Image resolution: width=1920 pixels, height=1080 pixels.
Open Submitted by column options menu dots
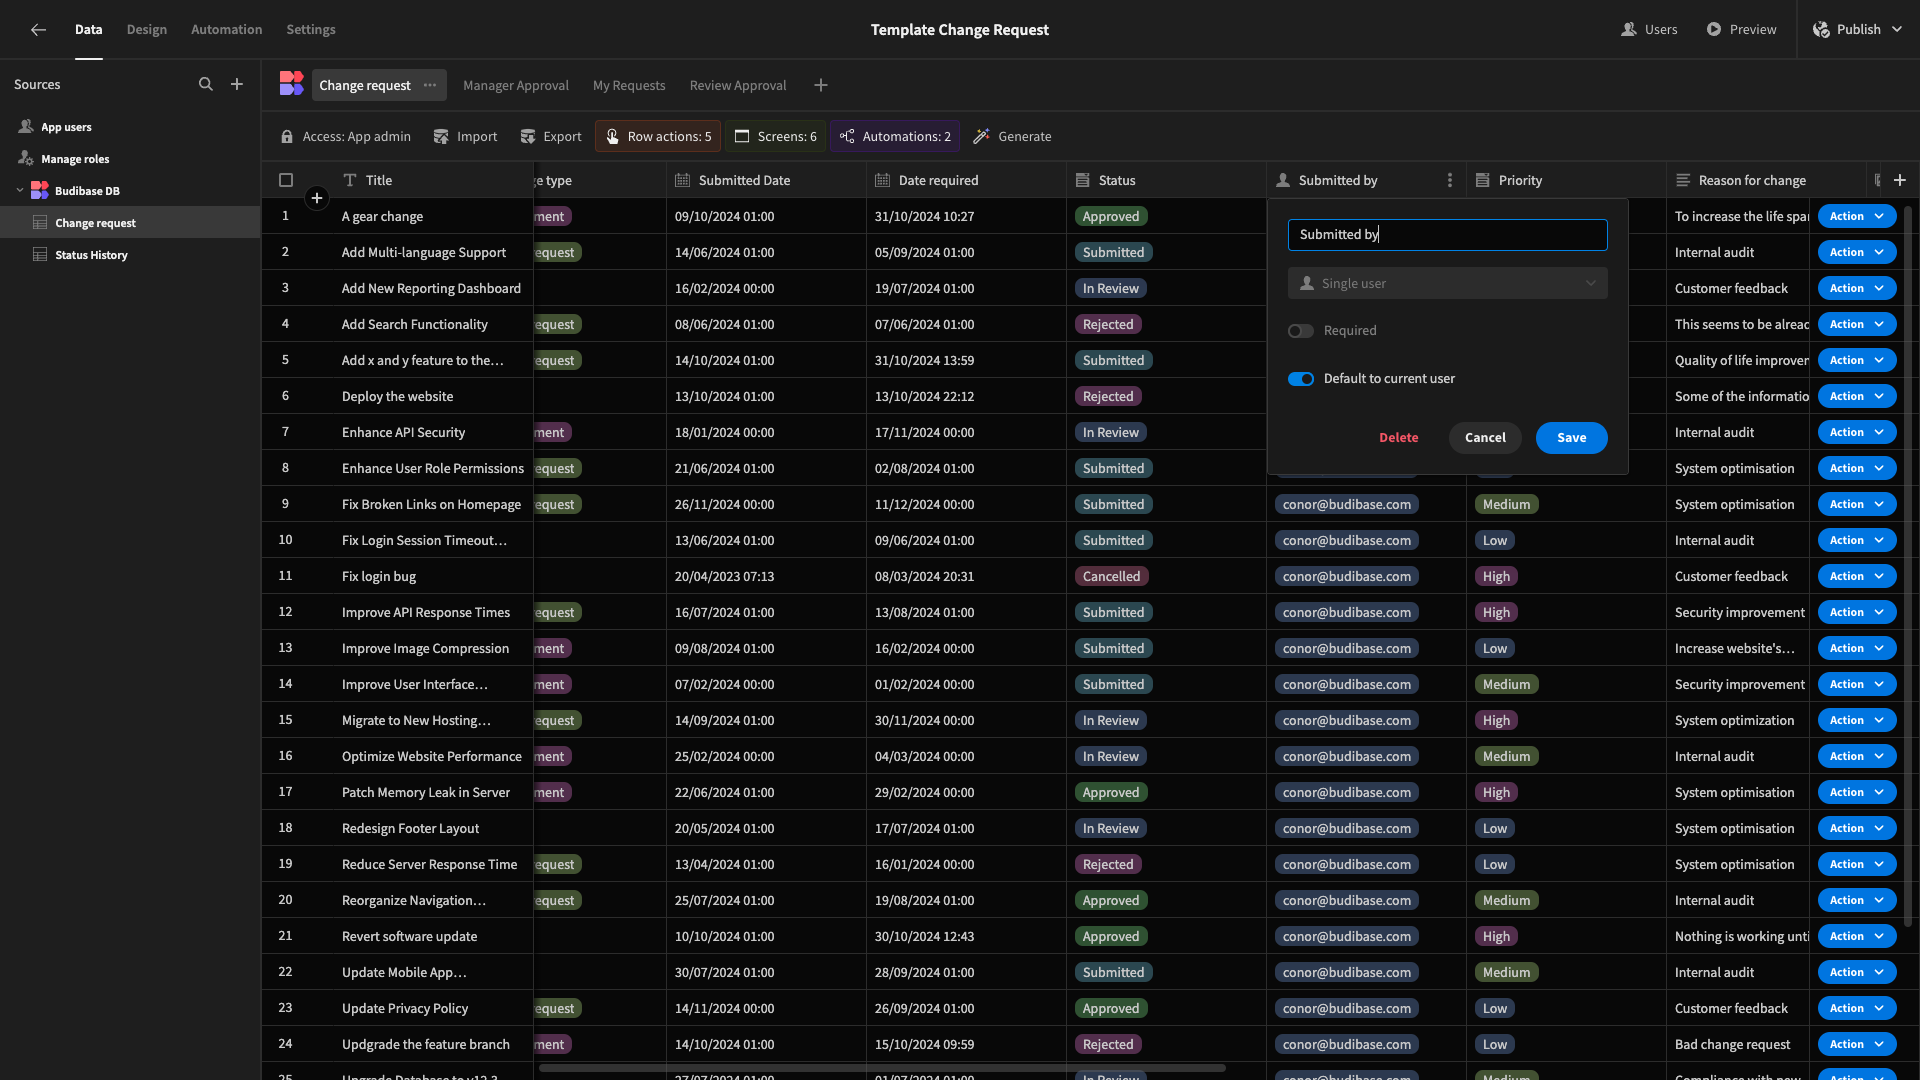[1450, 180]
